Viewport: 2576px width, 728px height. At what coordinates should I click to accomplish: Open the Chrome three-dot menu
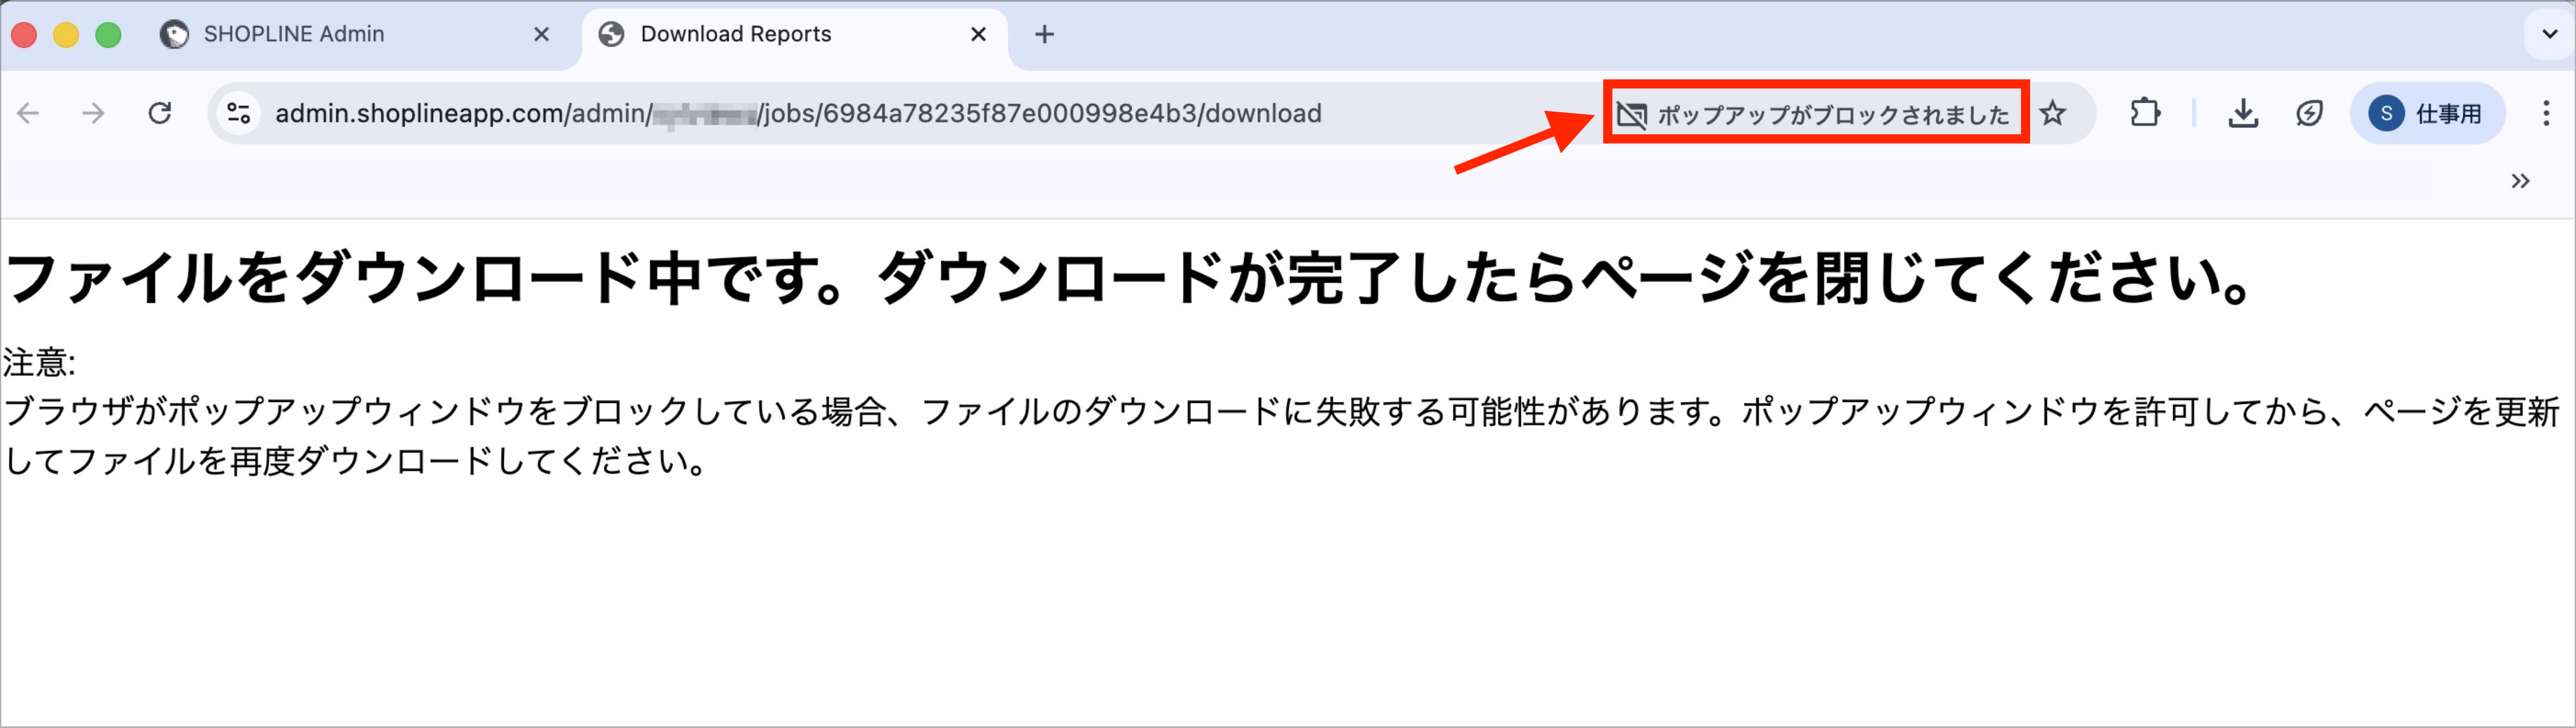(2546, 113)
